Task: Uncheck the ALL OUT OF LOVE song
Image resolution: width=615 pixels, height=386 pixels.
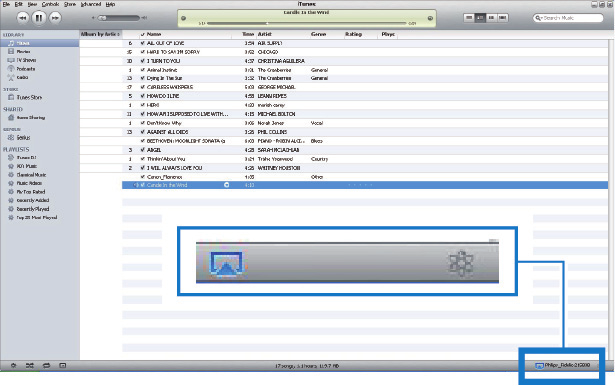Action: 143,43
